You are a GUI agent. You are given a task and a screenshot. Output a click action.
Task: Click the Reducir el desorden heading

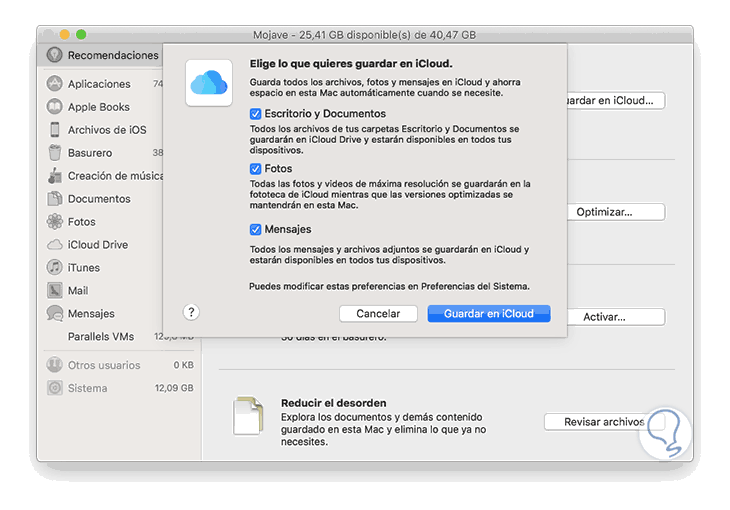(333, 403)
